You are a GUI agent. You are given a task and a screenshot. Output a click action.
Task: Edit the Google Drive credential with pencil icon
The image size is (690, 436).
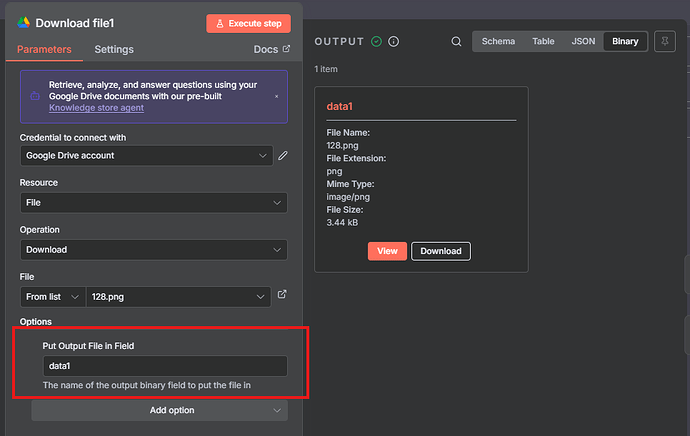[283, 156]
